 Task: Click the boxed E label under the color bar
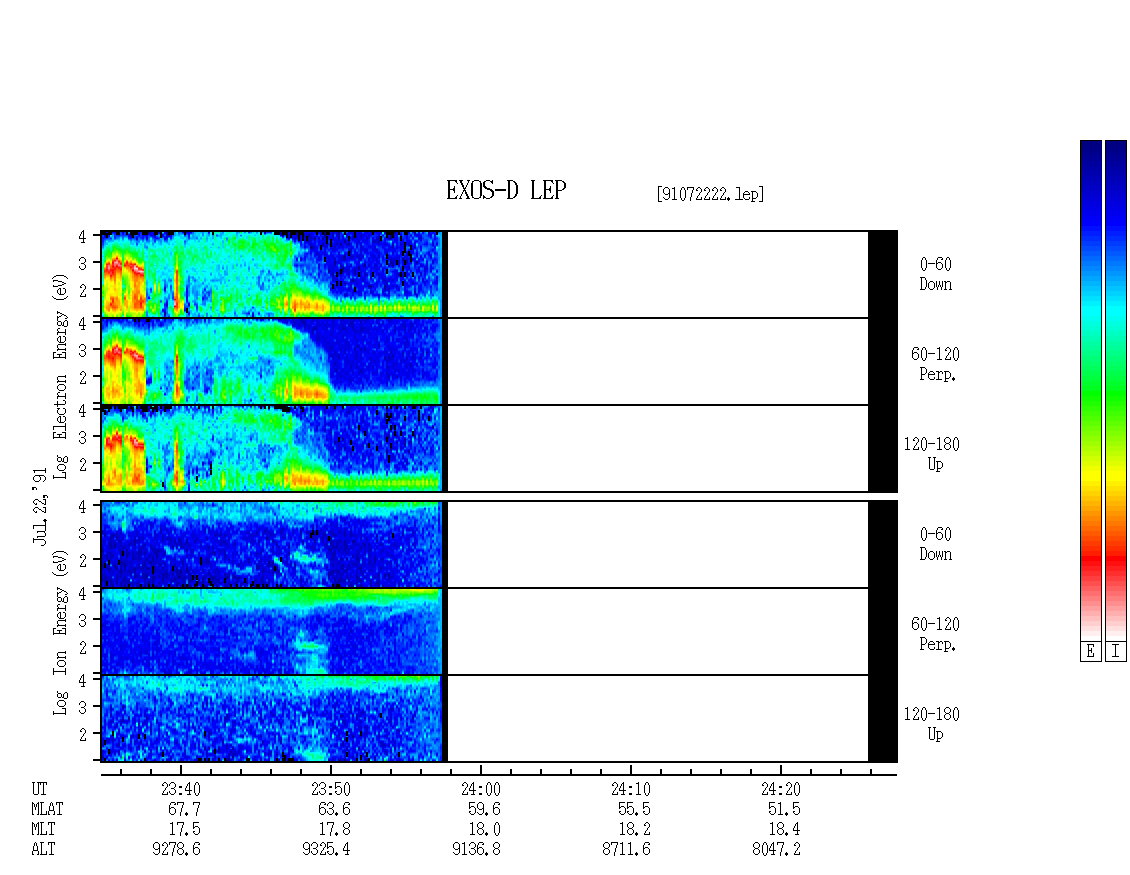[x=1090, y=652]
